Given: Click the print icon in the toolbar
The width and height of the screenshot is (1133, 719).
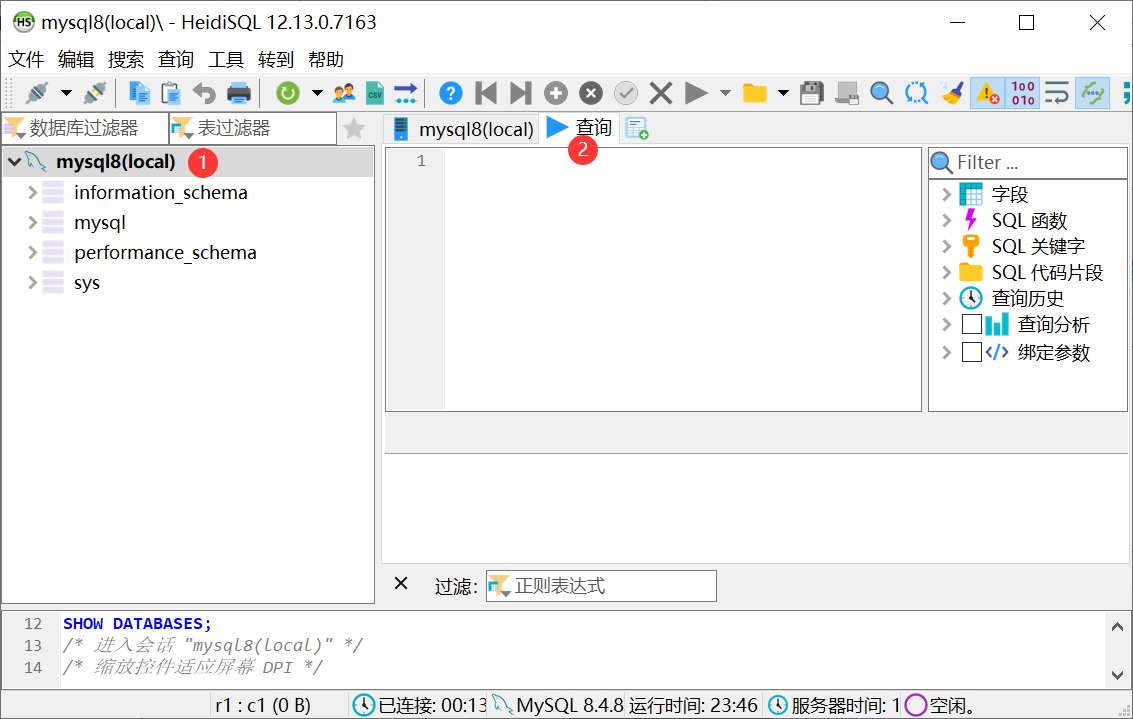Looking at the screenshot, I should tap(239, 93).
